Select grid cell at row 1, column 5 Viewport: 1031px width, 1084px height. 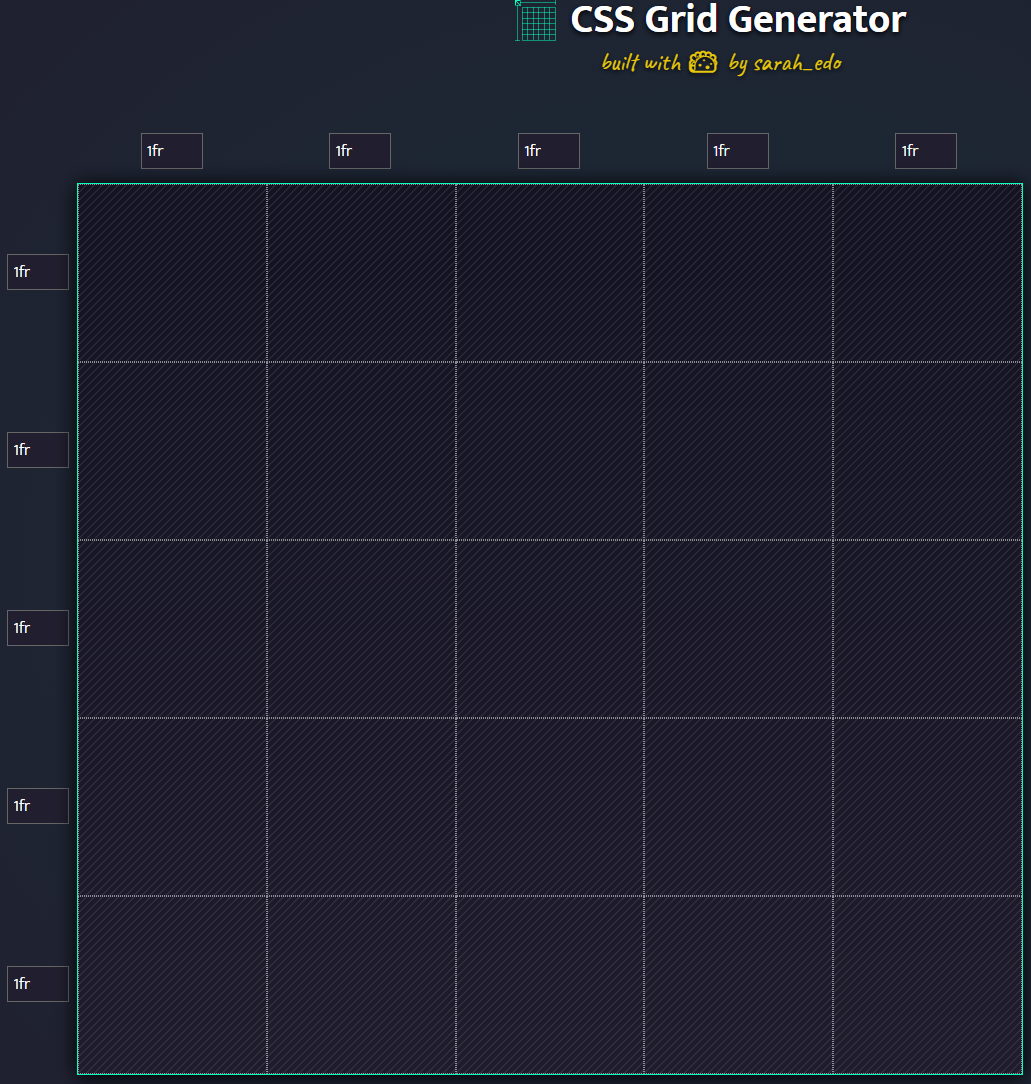927,273
